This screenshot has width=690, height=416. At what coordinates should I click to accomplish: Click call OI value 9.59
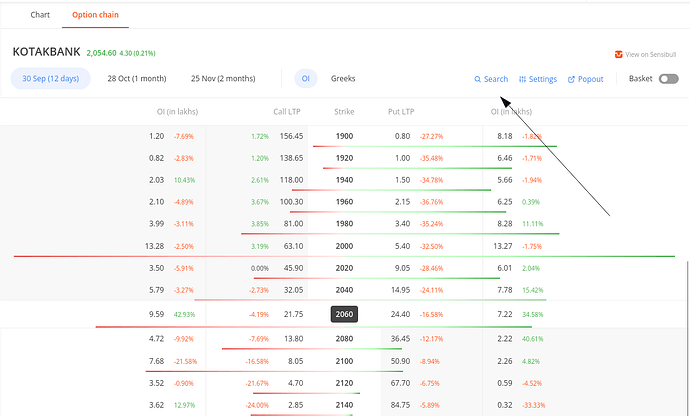tap(156, 314)
